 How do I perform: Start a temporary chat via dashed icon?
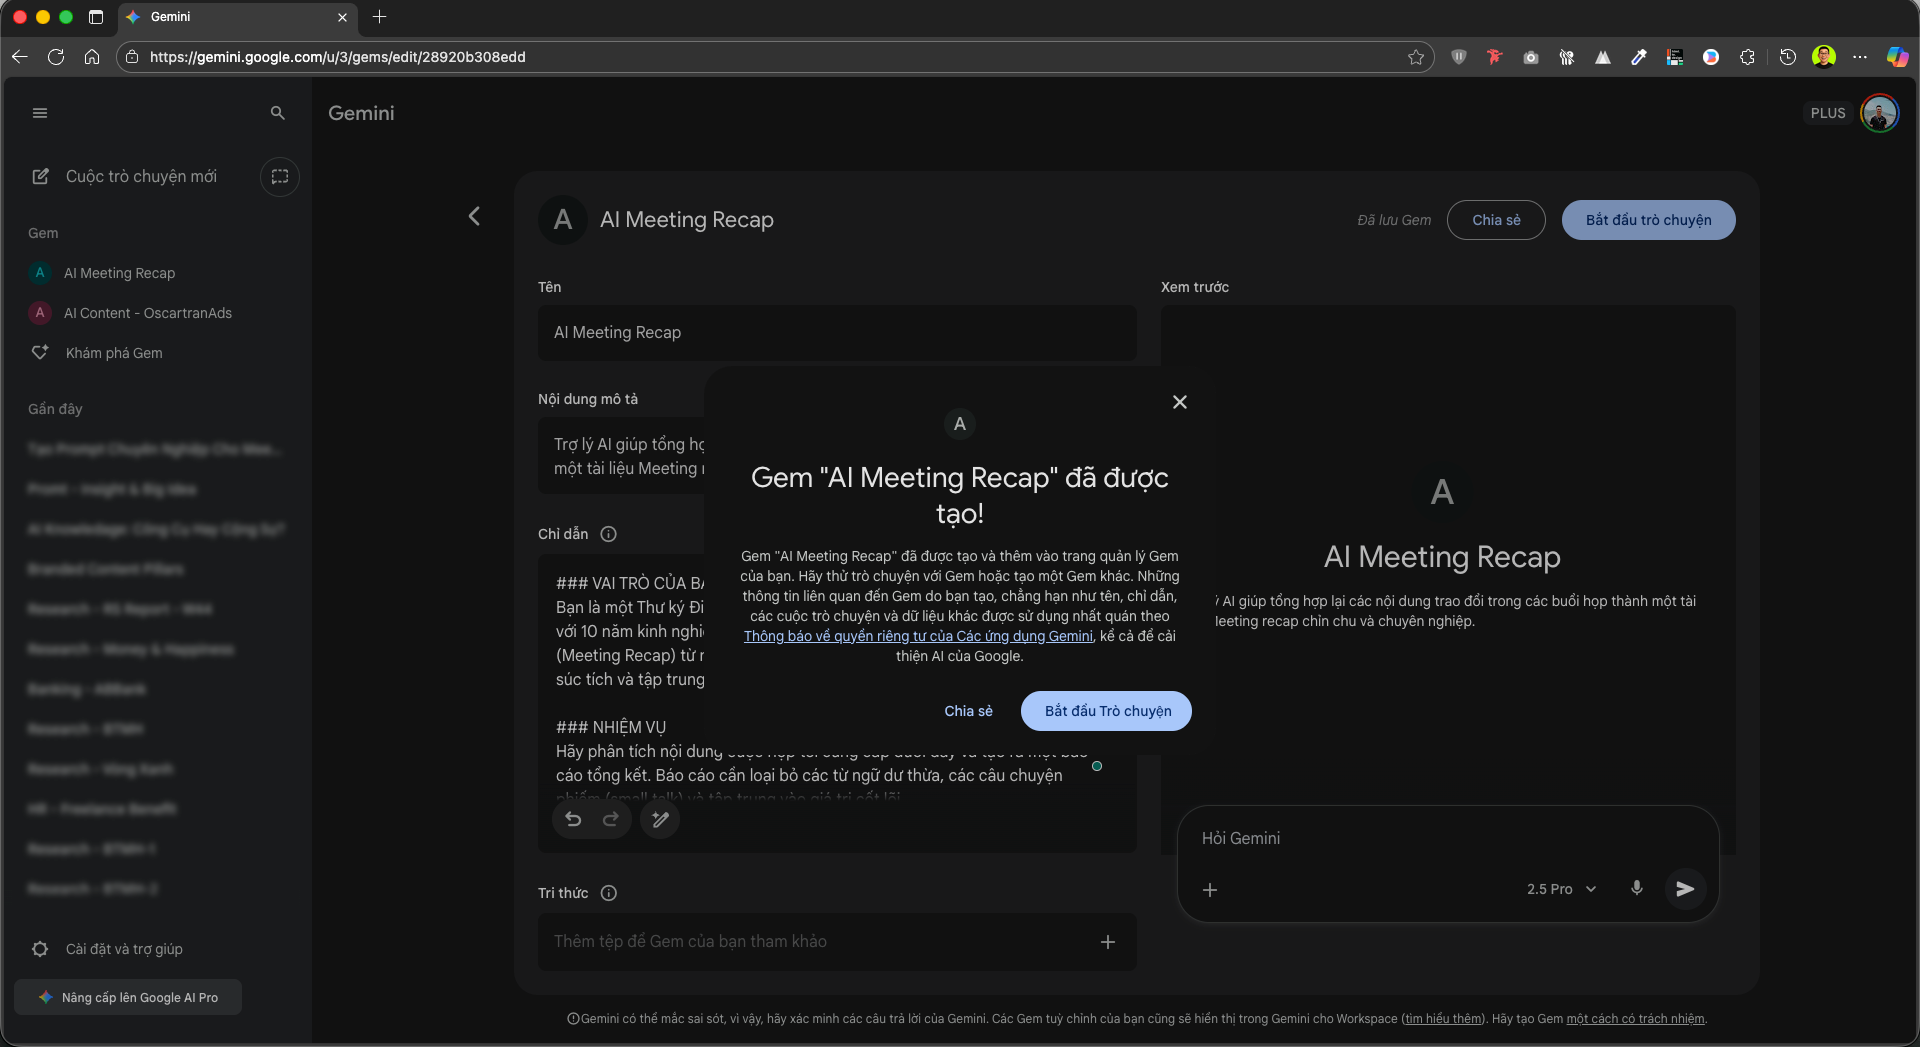coord(280,177)
